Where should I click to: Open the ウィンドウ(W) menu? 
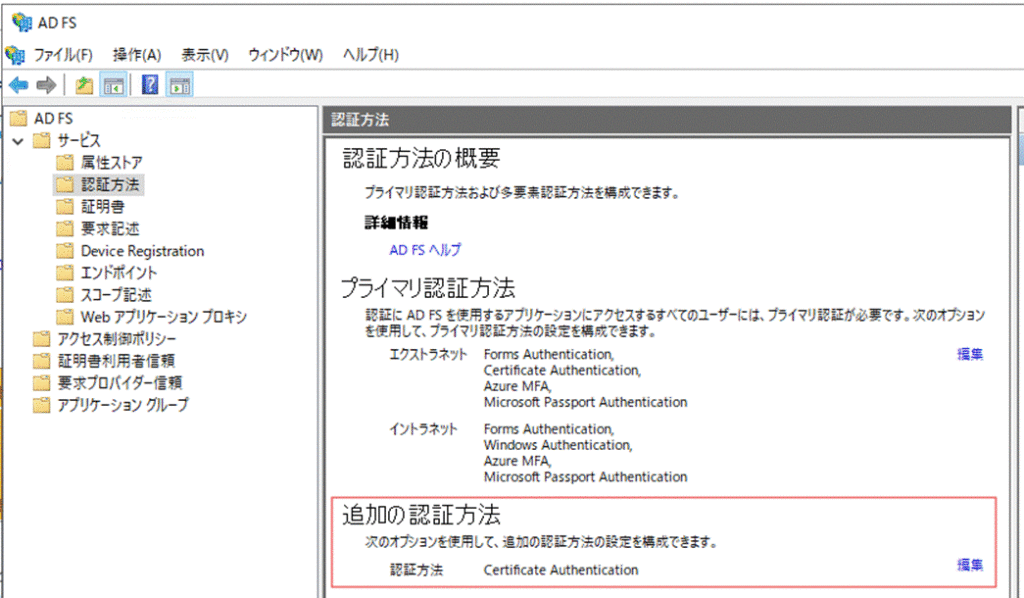click(285, 55)
